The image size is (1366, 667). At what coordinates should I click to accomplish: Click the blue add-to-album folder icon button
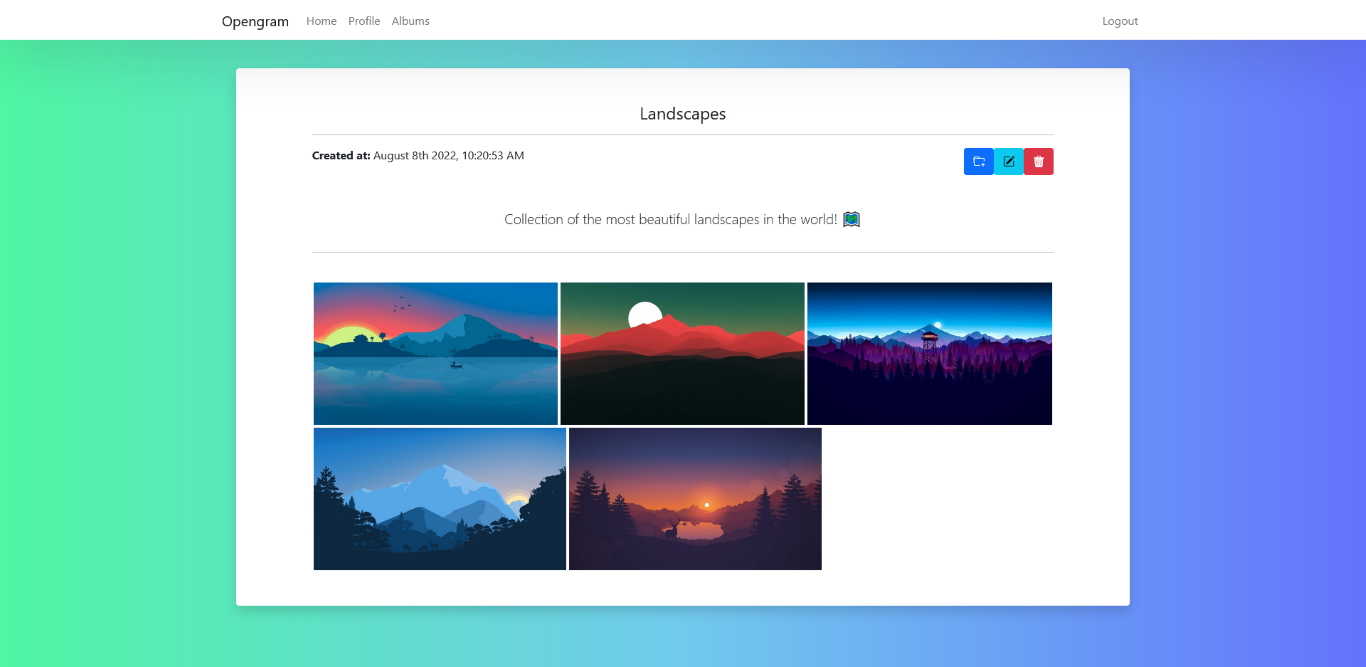pos(979,162)
